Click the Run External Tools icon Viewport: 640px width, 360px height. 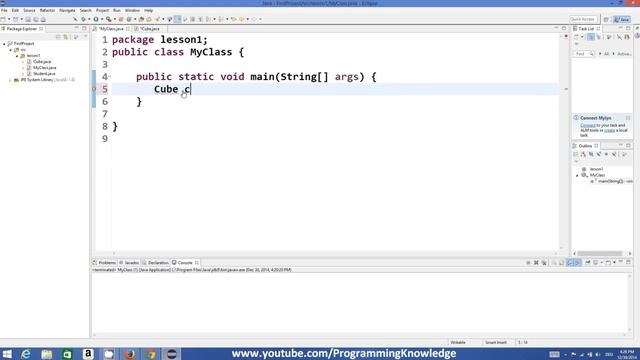point(108,19)
